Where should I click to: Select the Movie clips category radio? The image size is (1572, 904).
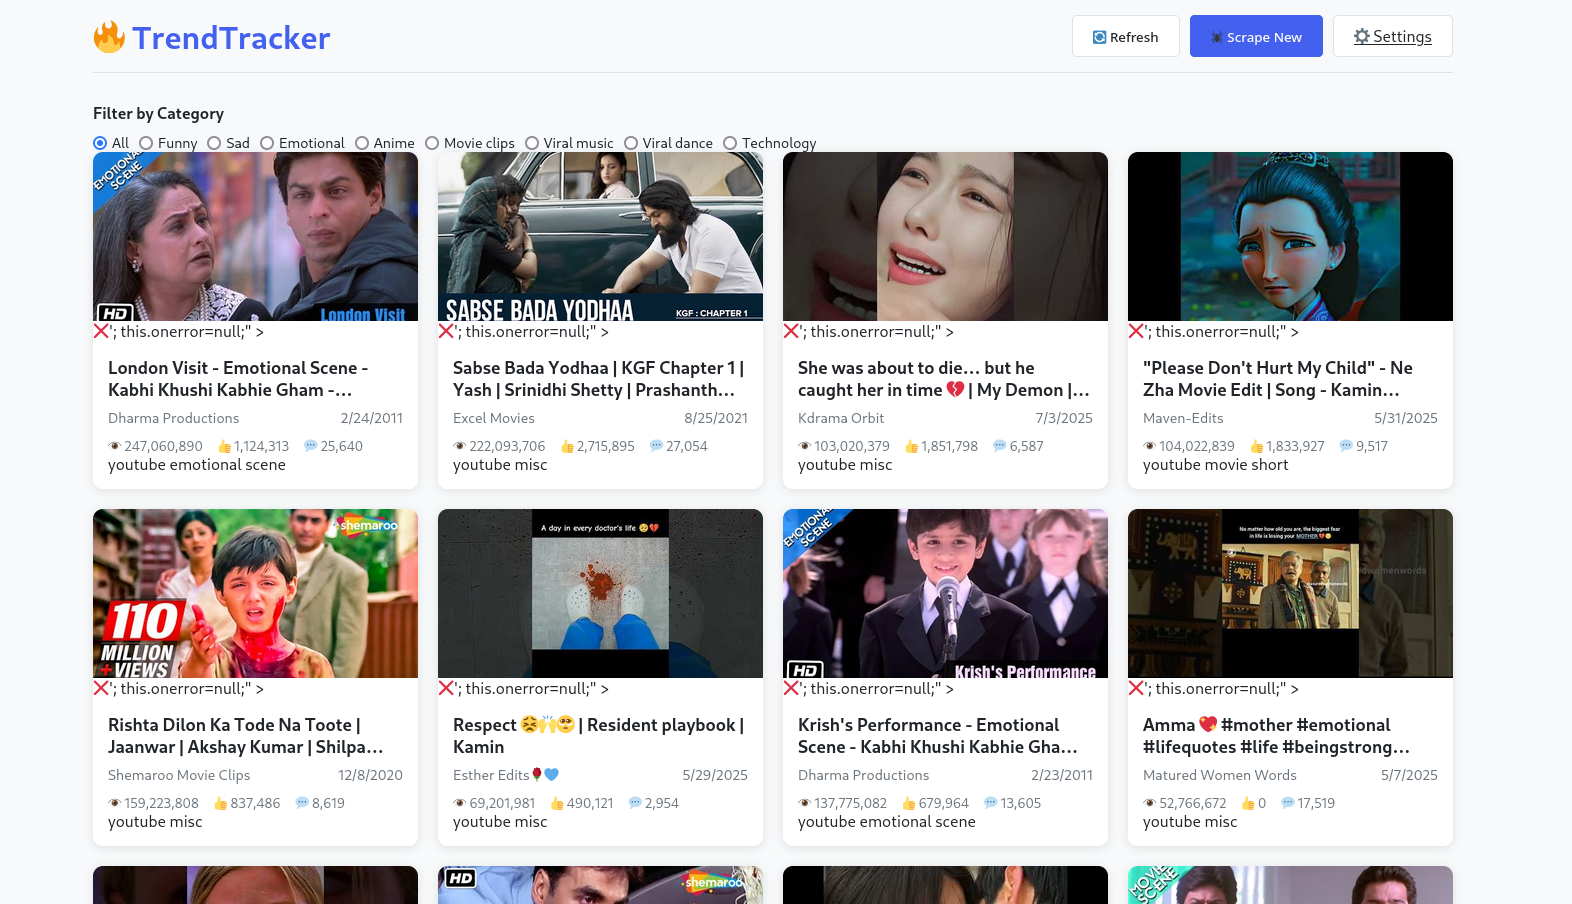432,143
